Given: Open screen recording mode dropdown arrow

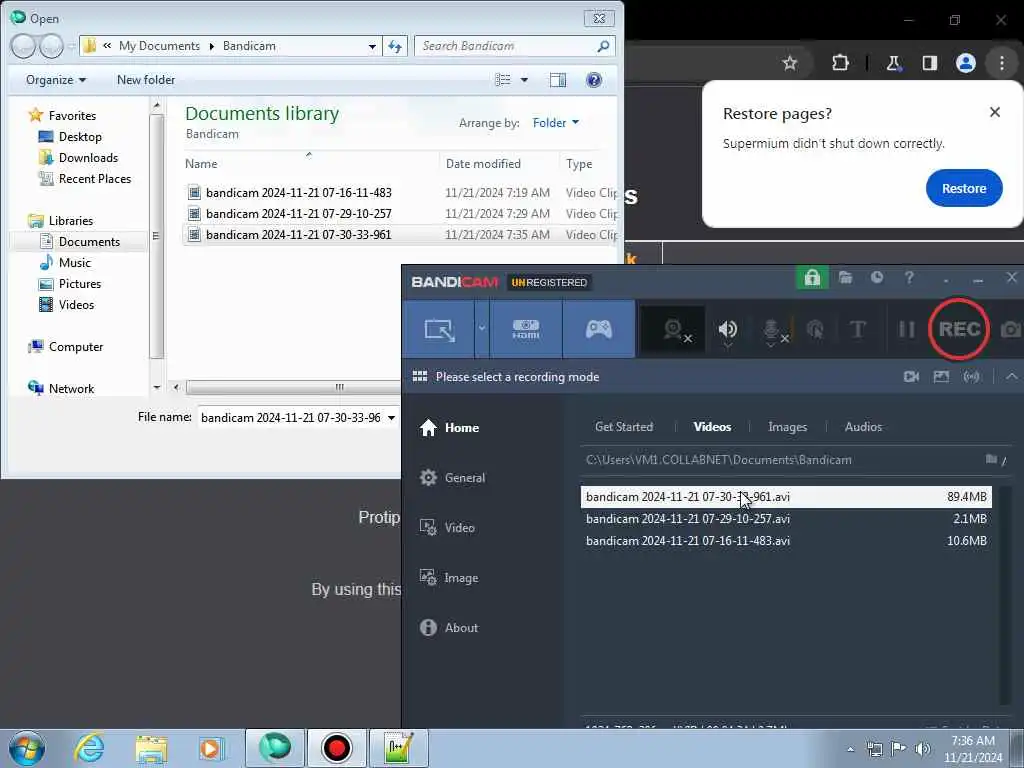Looking at the screenshot, I should pyautogui.click(x=482, y=329).
